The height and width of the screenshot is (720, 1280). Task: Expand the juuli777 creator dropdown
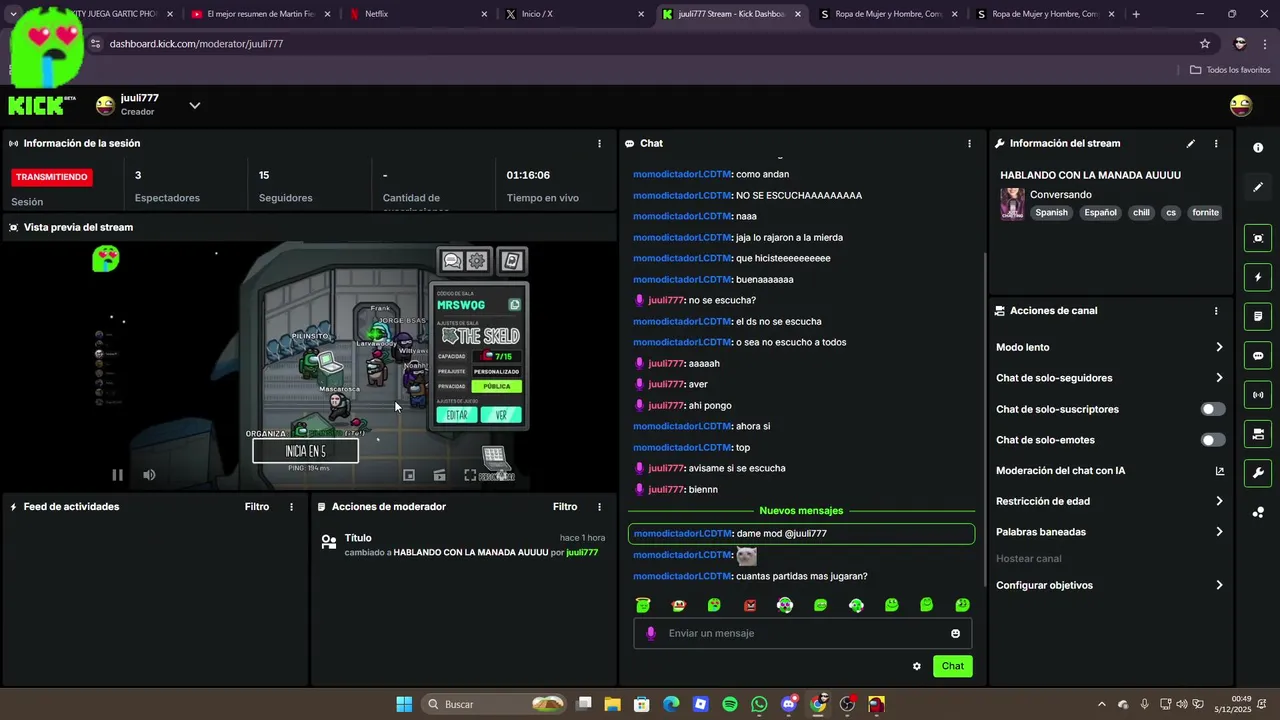point(195,105)
